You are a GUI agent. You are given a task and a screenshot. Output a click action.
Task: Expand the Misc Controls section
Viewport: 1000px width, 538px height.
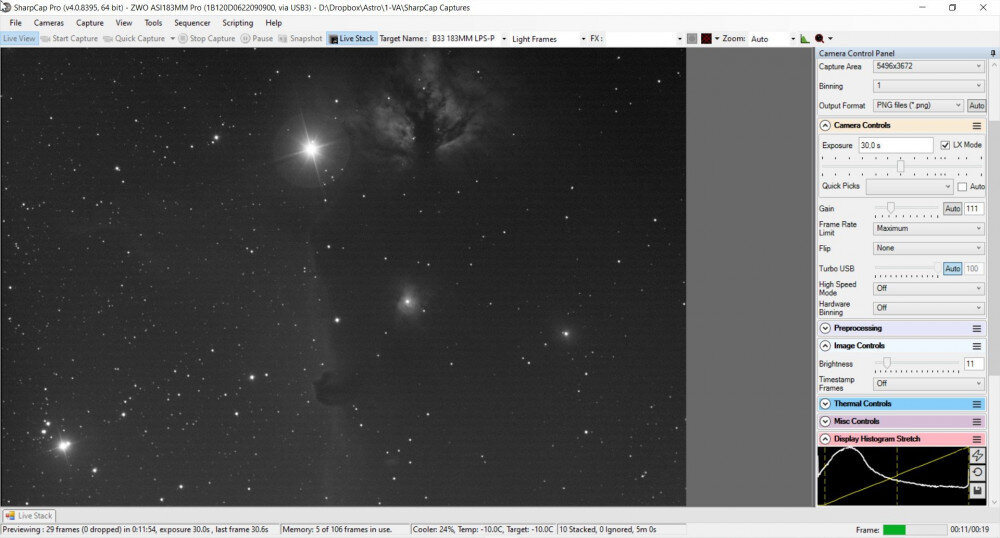(x=825, y=421)
